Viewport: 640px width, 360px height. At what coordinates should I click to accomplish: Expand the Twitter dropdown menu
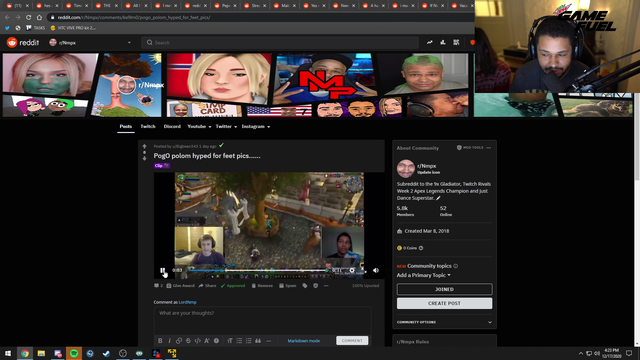click(226, 127)
